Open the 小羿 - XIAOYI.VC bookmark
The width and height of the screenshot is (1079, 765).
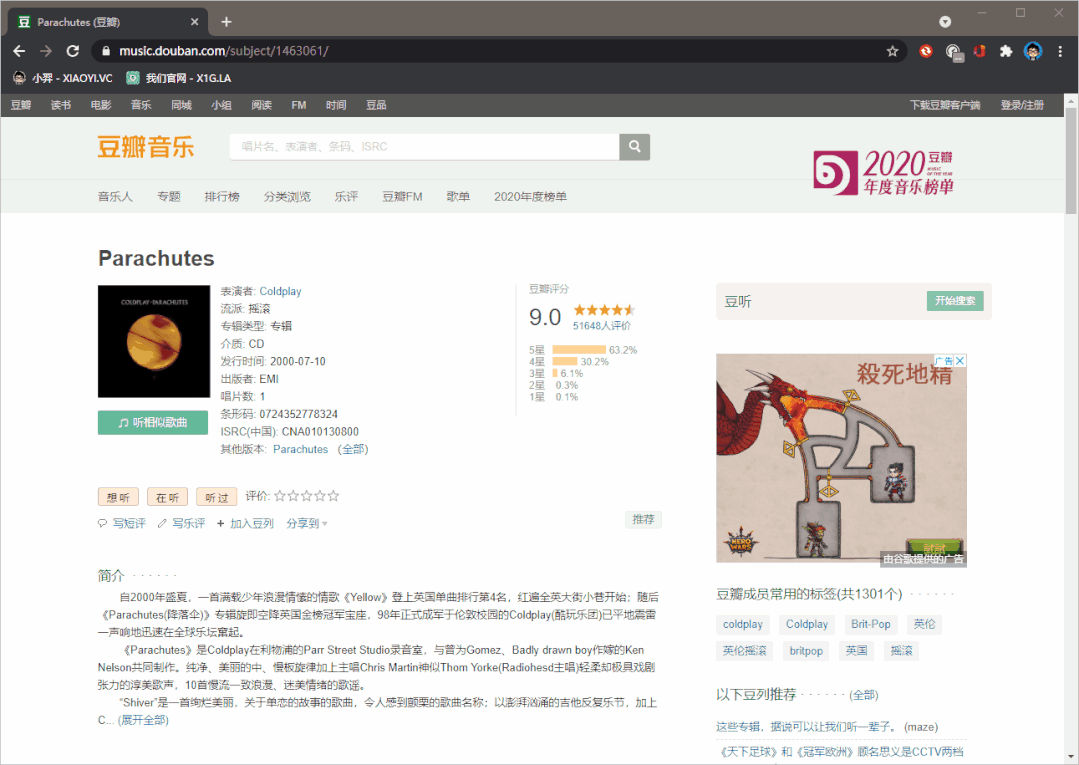click(x=63, y=78)
